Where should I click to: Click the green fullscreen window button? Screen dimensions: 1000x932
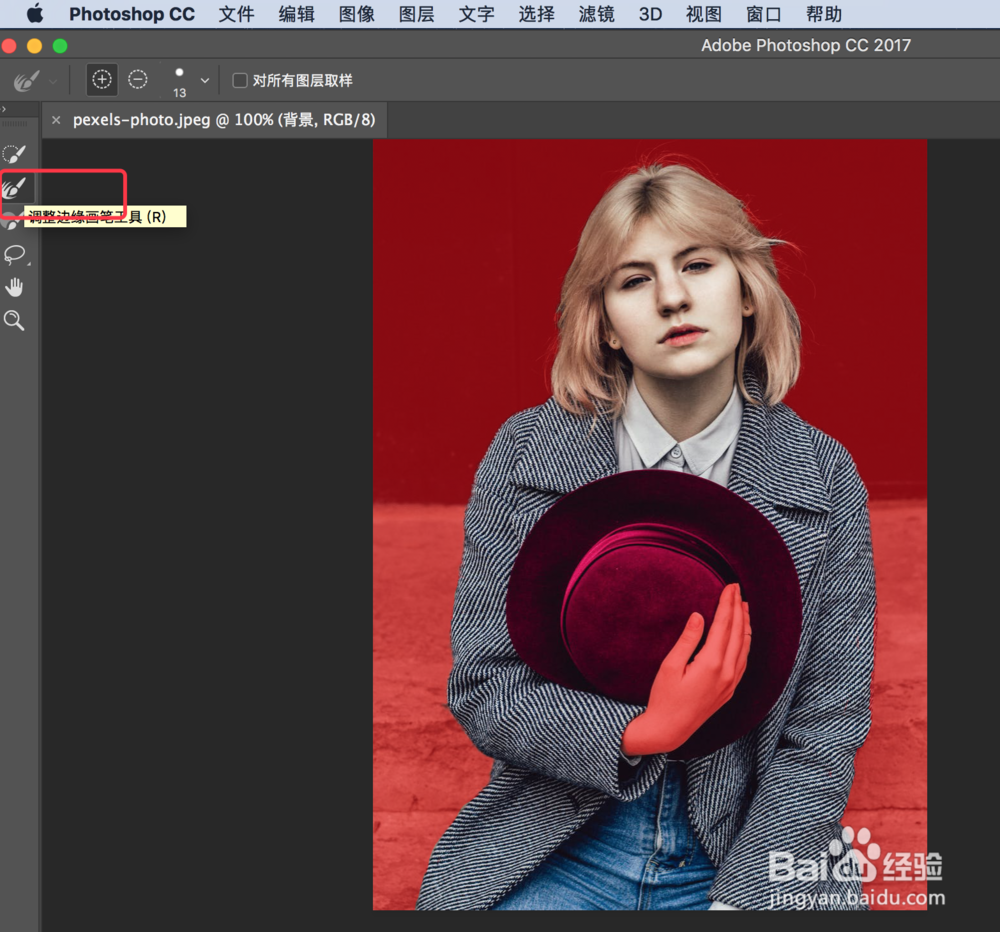[60, 46]
